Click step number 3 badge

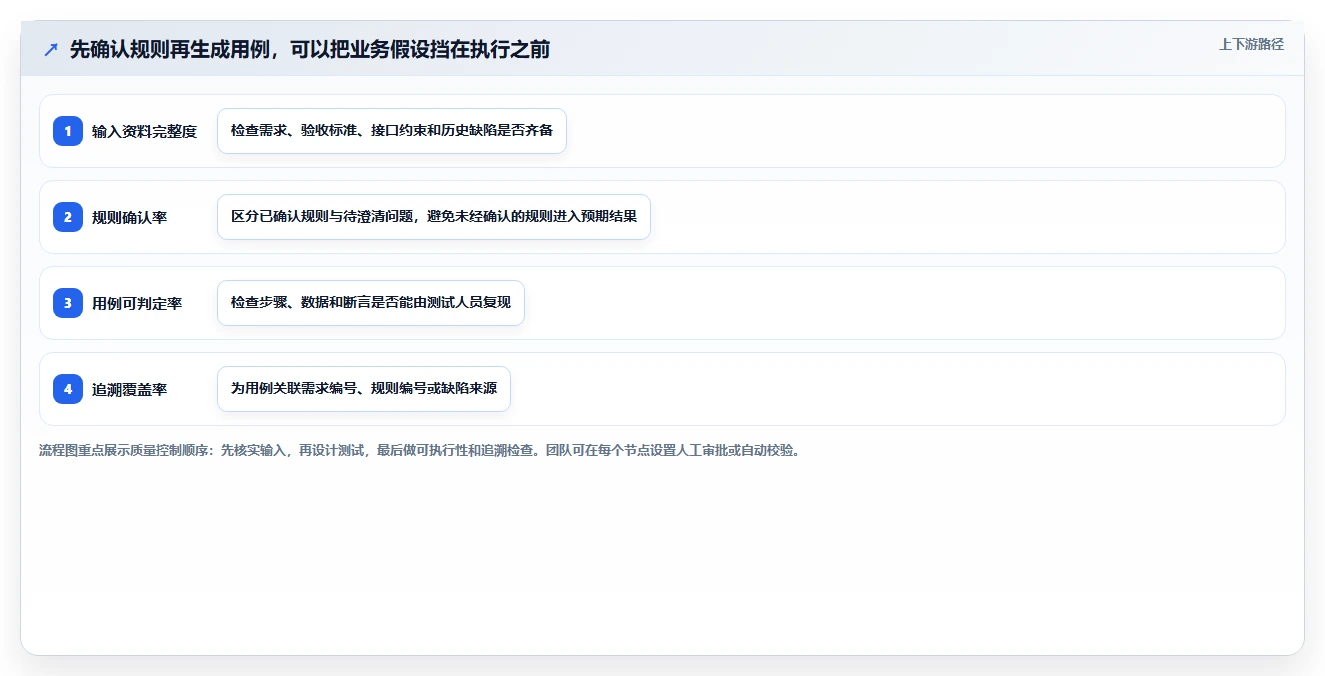[68, 303]
